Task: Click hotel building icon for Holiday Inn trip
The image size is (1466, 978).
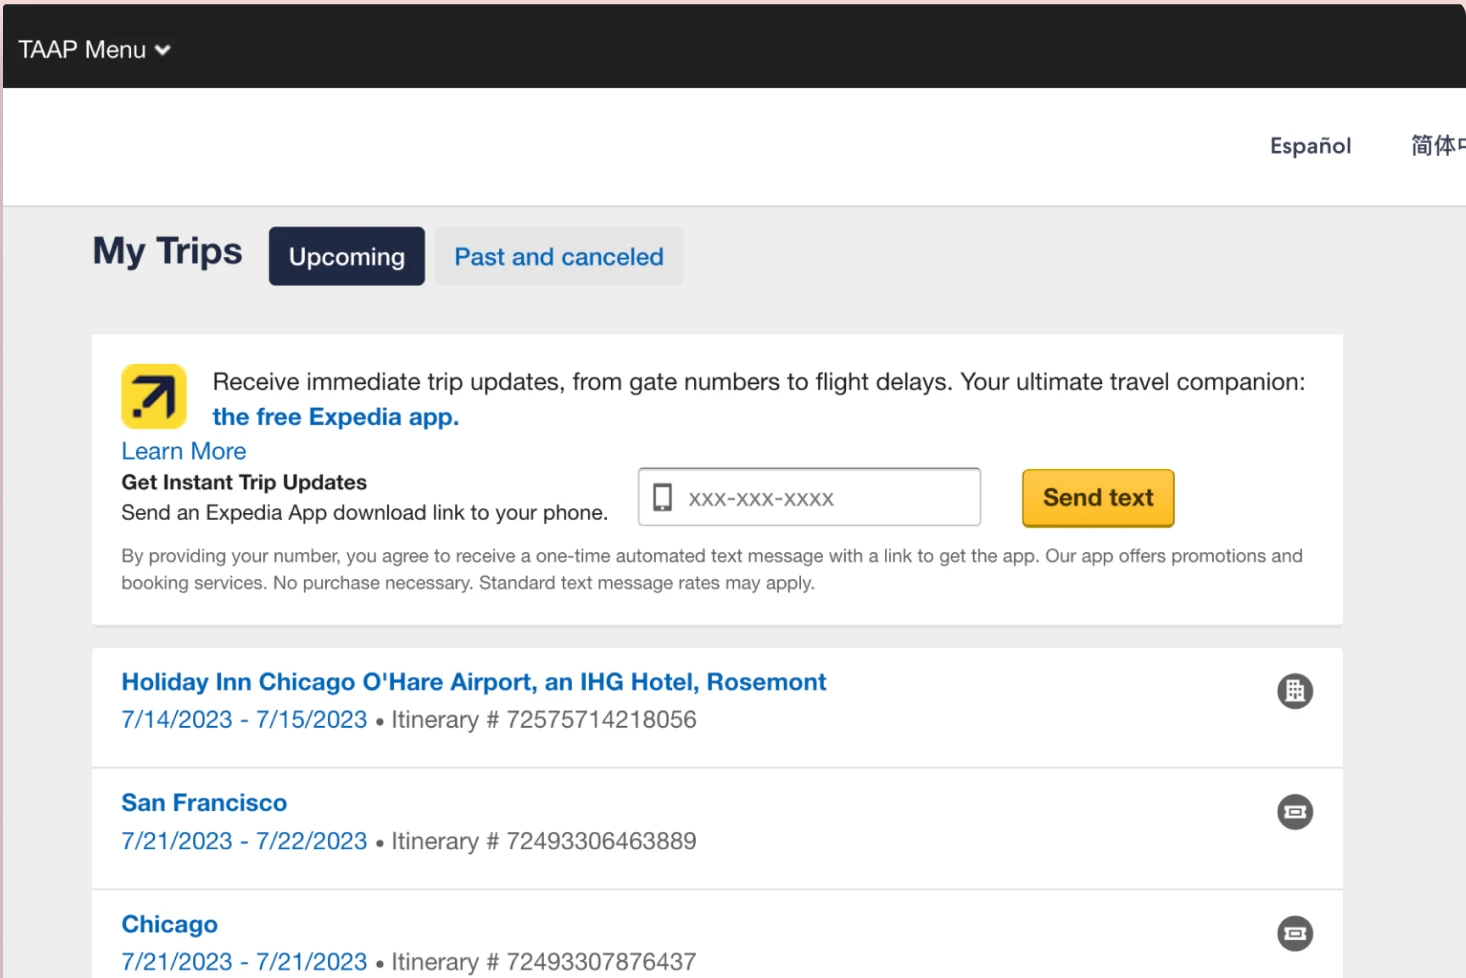Action: coord(1295,691)
